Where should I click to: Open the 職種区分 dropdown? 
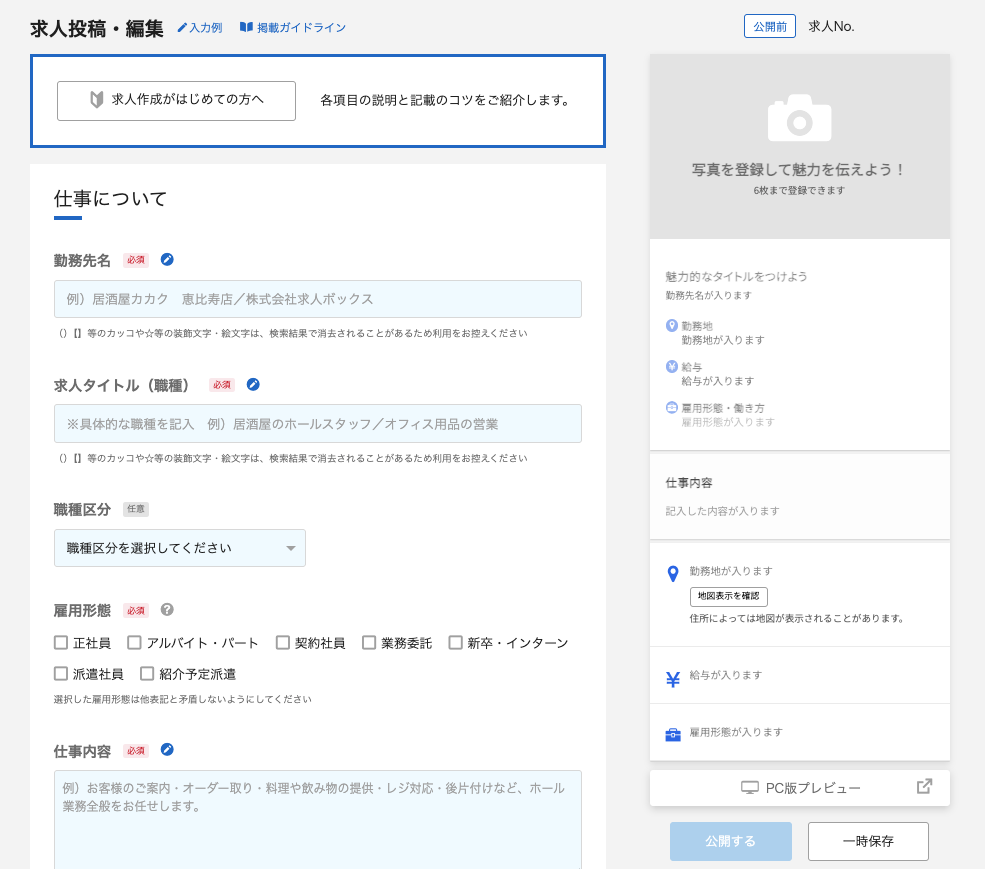180,548
